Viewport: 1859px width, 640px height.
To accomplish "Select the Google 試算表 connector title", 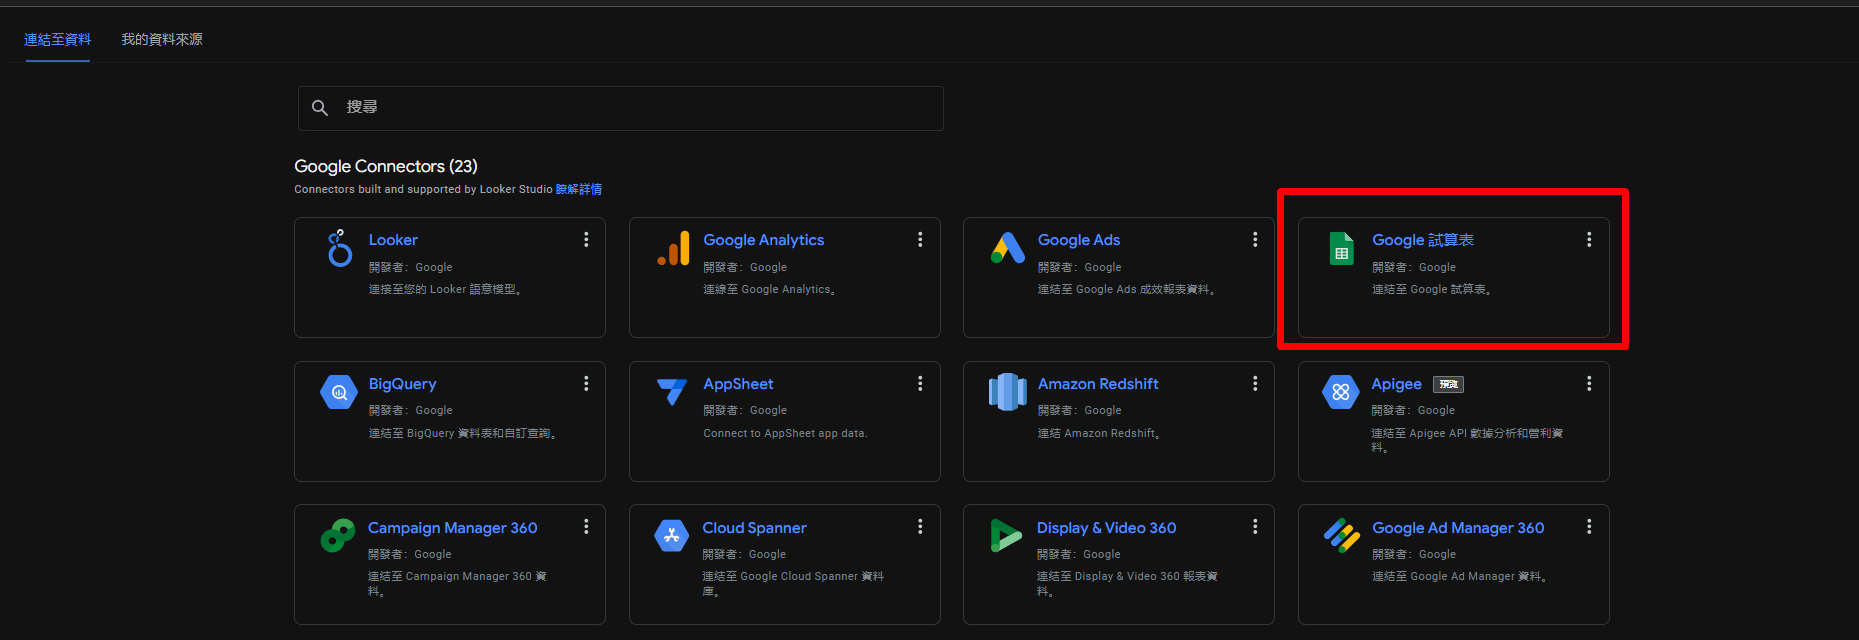I will tap(1423, 240).
